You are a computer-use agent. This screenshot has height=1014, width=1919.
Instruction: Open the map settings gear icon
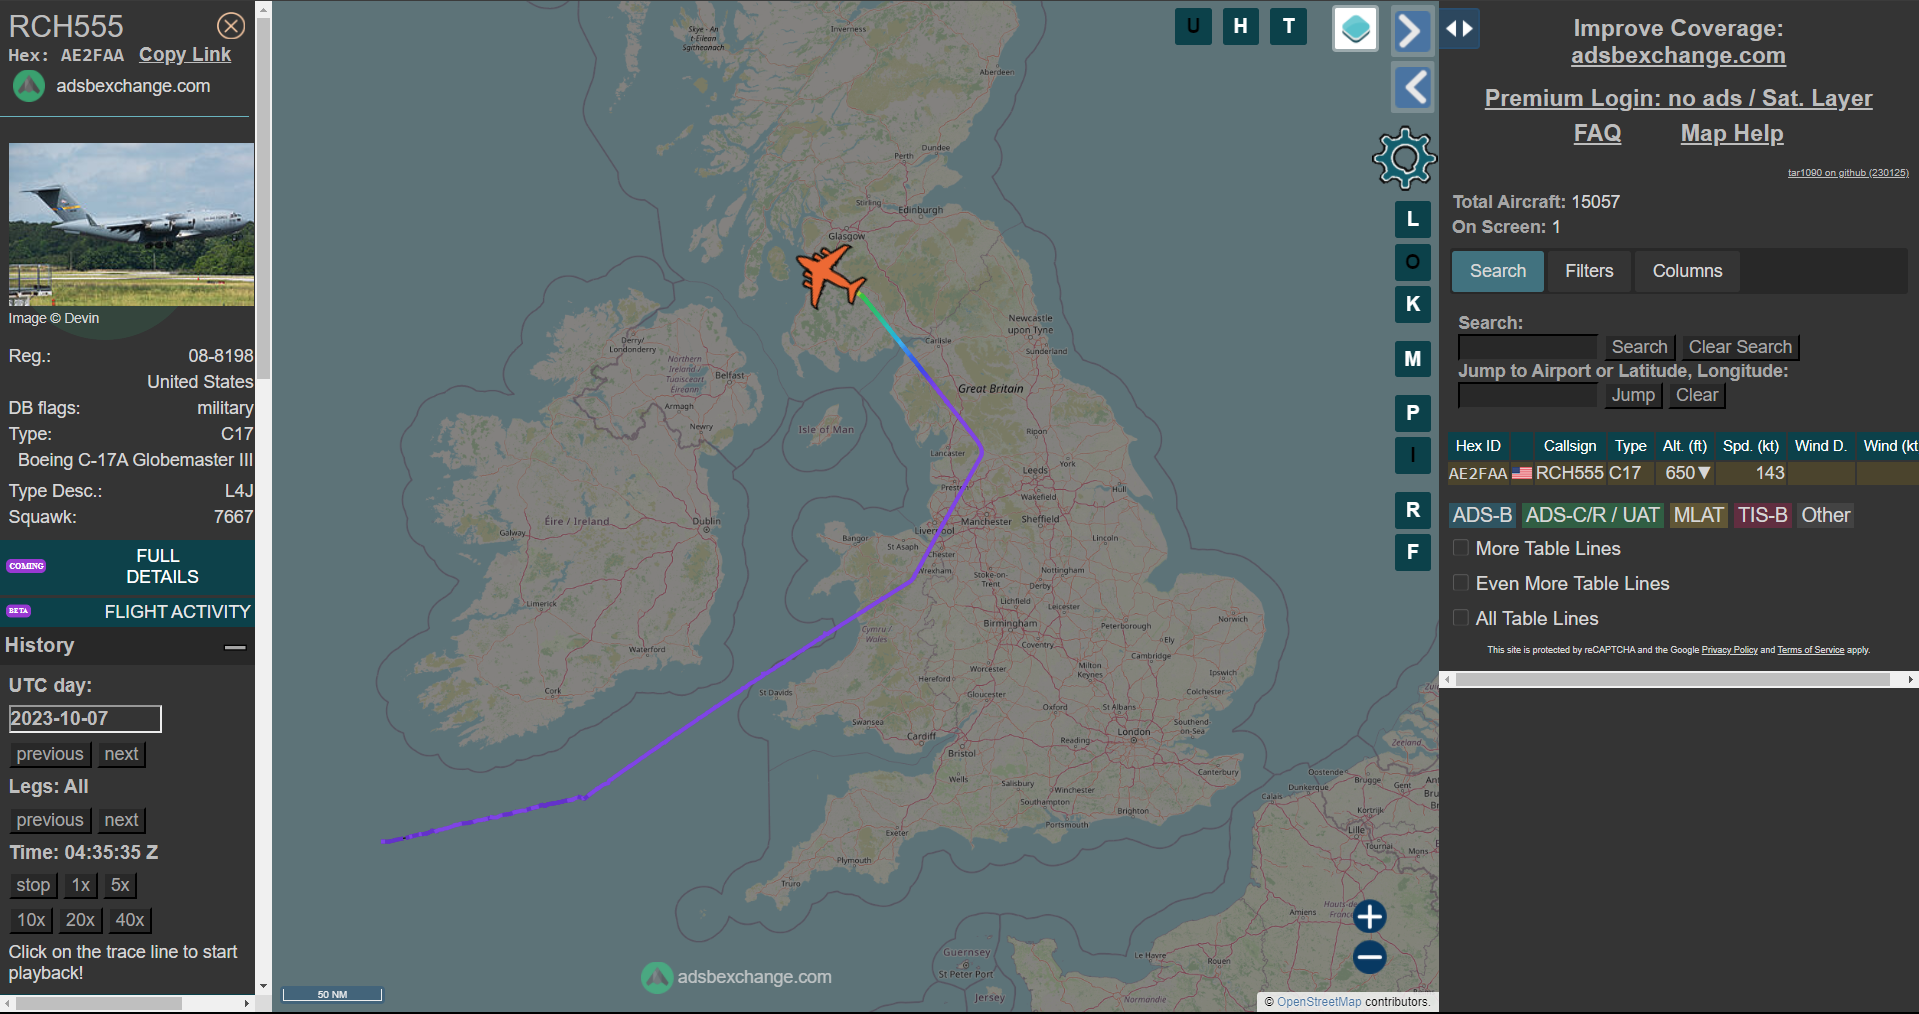[x=1404, y=158]
